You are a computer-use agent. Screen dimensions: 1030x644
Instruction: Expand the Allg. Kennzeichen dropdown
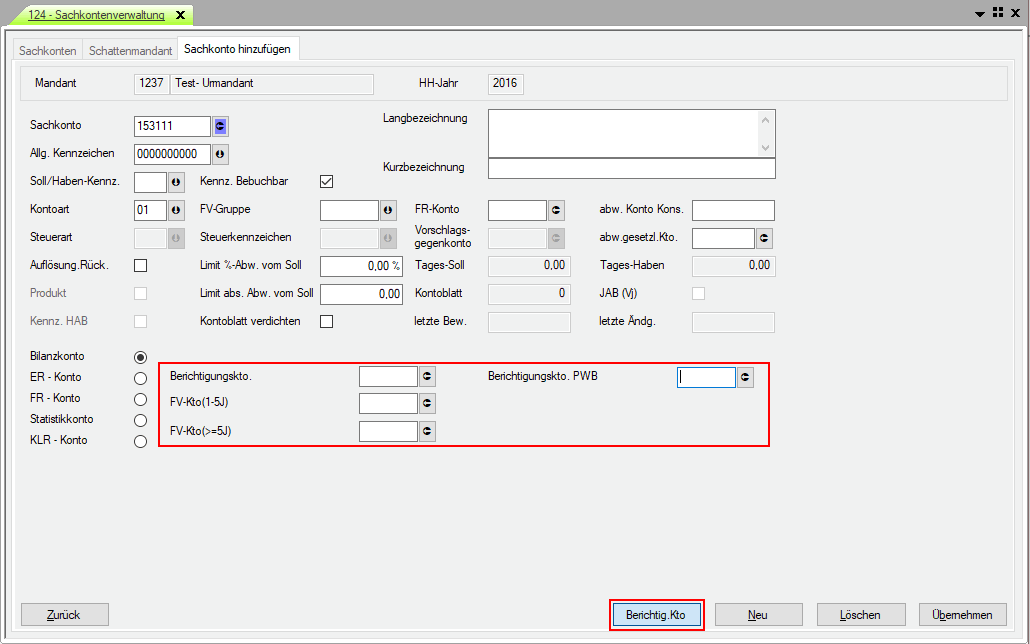tap(221, 154)
